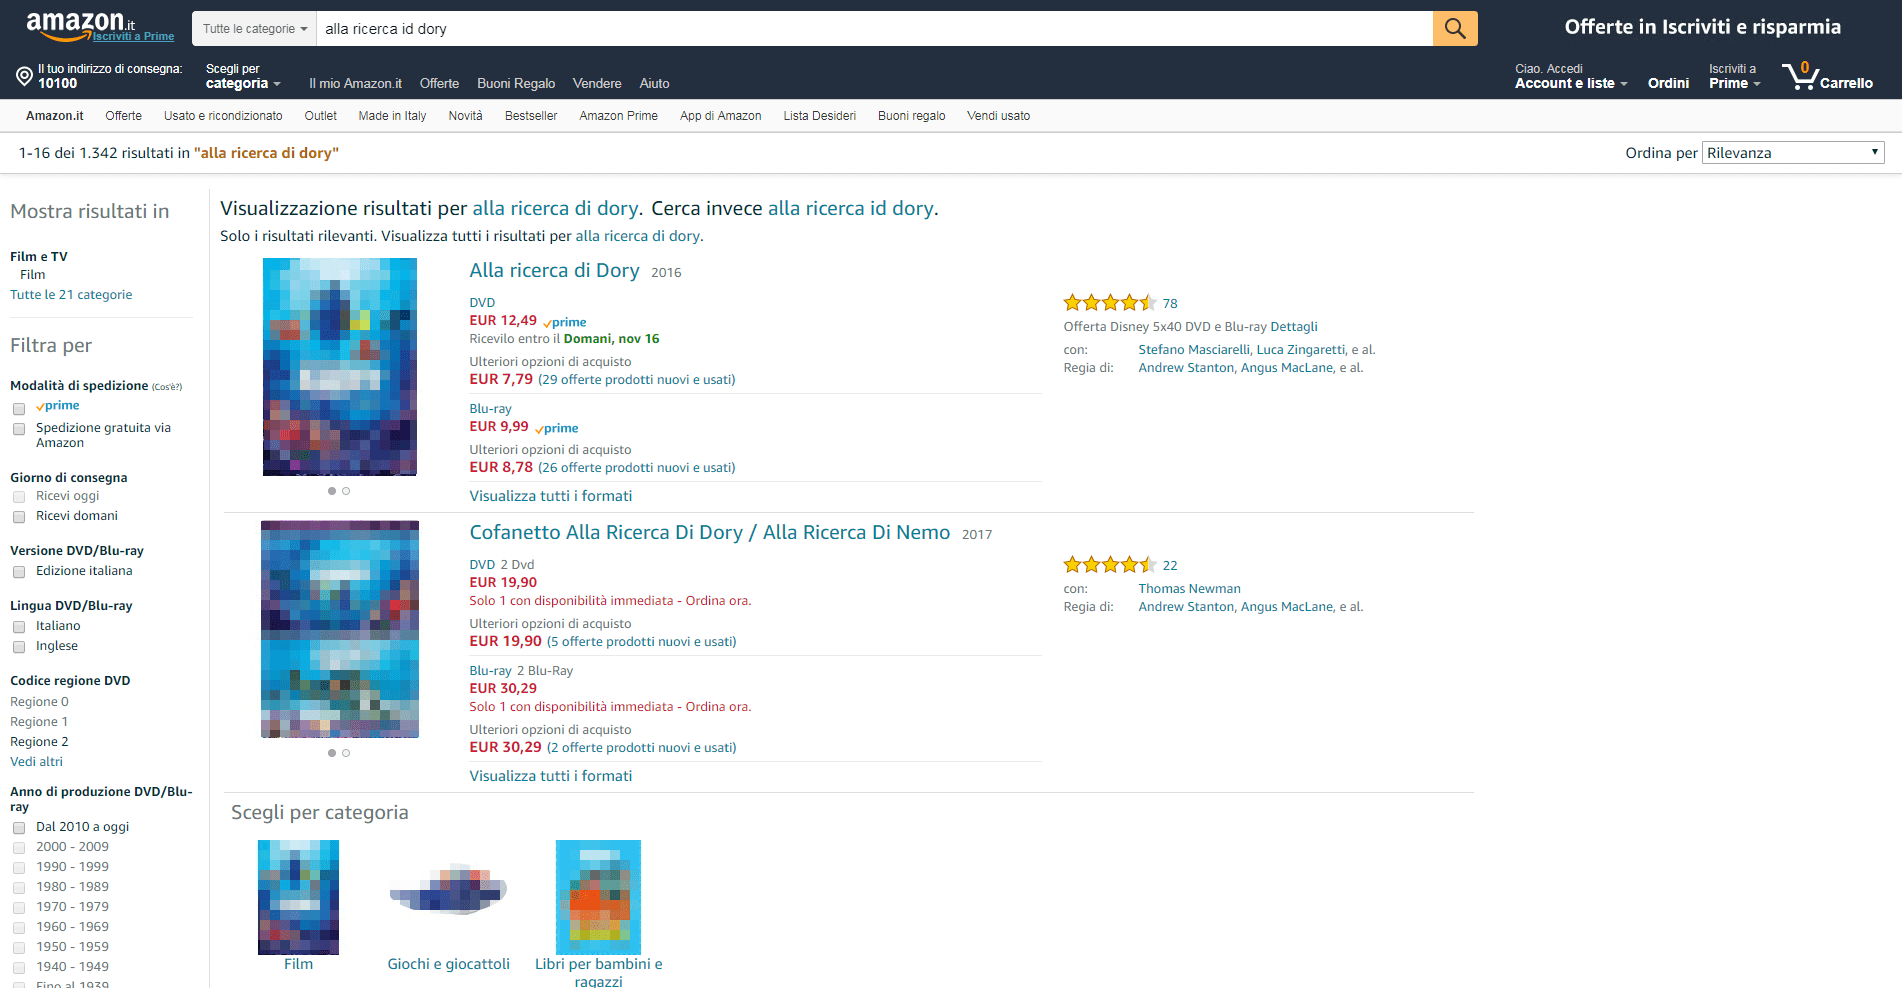Open the shopping cart icon

pyautogui.click(x=1800, y=76)
